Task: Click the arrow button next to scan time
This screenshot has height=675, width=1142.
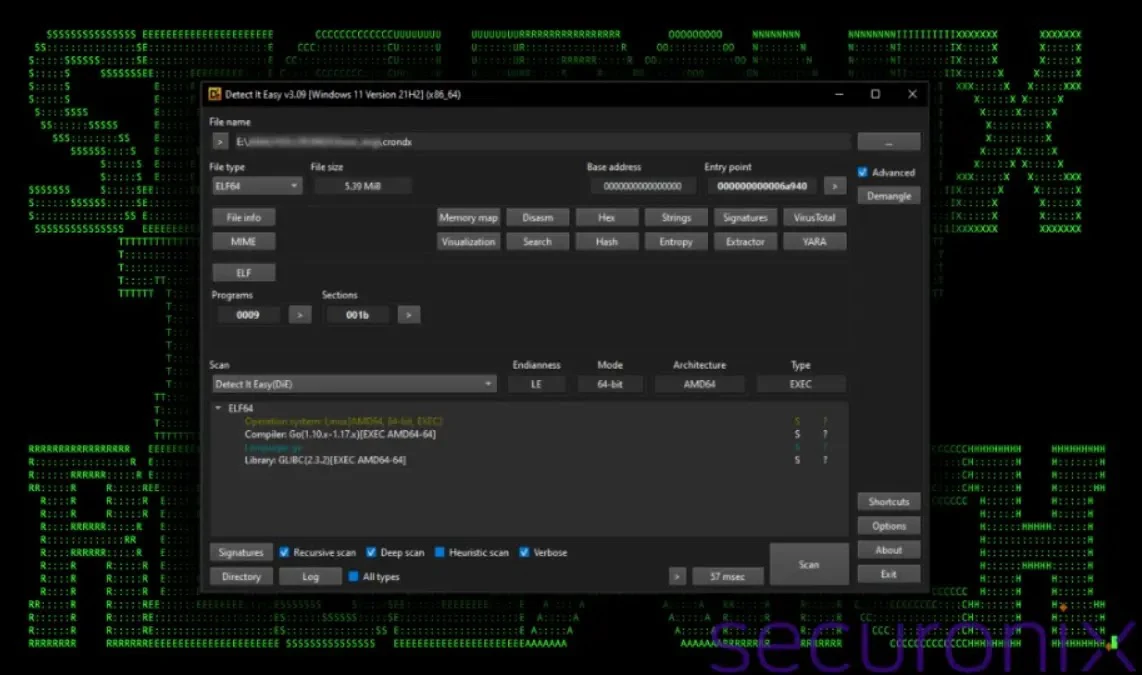Action: 677,577
